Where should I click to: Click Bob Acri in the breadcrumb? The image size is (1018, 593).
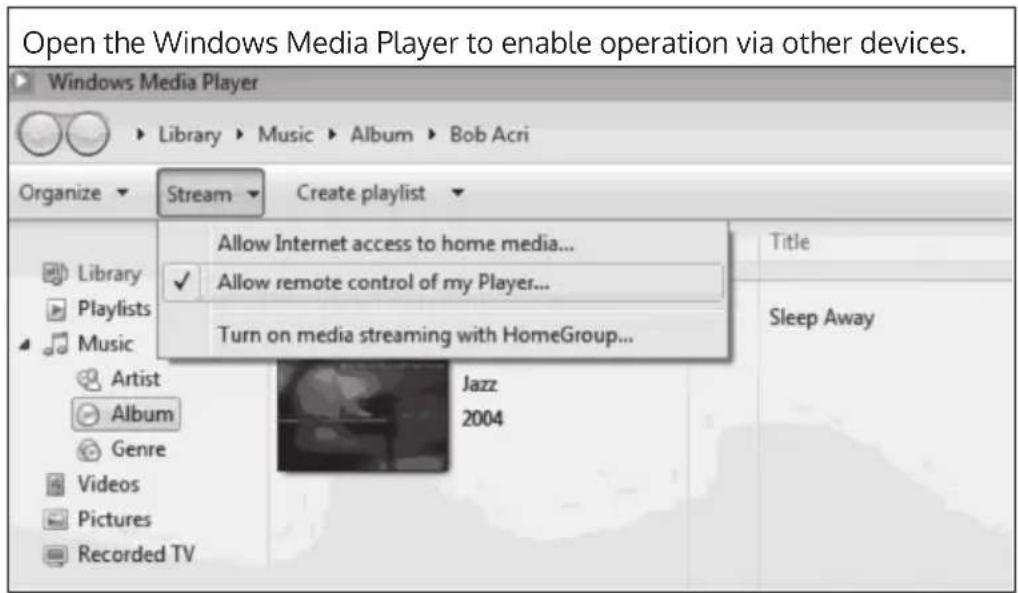[490, 134]
